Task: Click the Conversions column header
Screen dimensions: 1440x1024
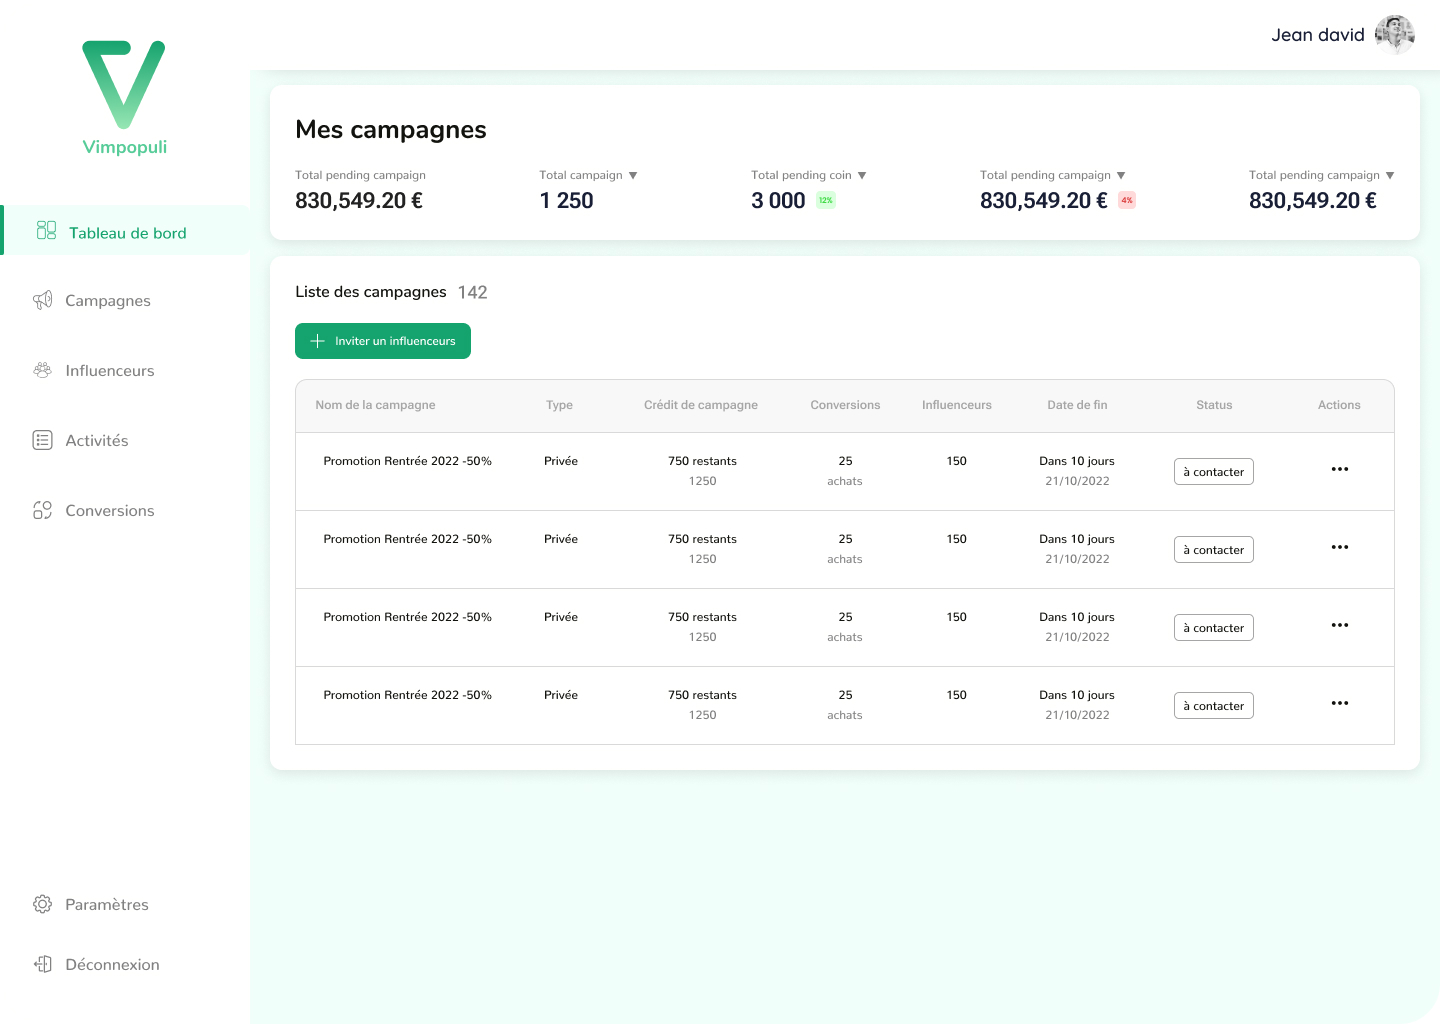Action: (x=845, y=405)
